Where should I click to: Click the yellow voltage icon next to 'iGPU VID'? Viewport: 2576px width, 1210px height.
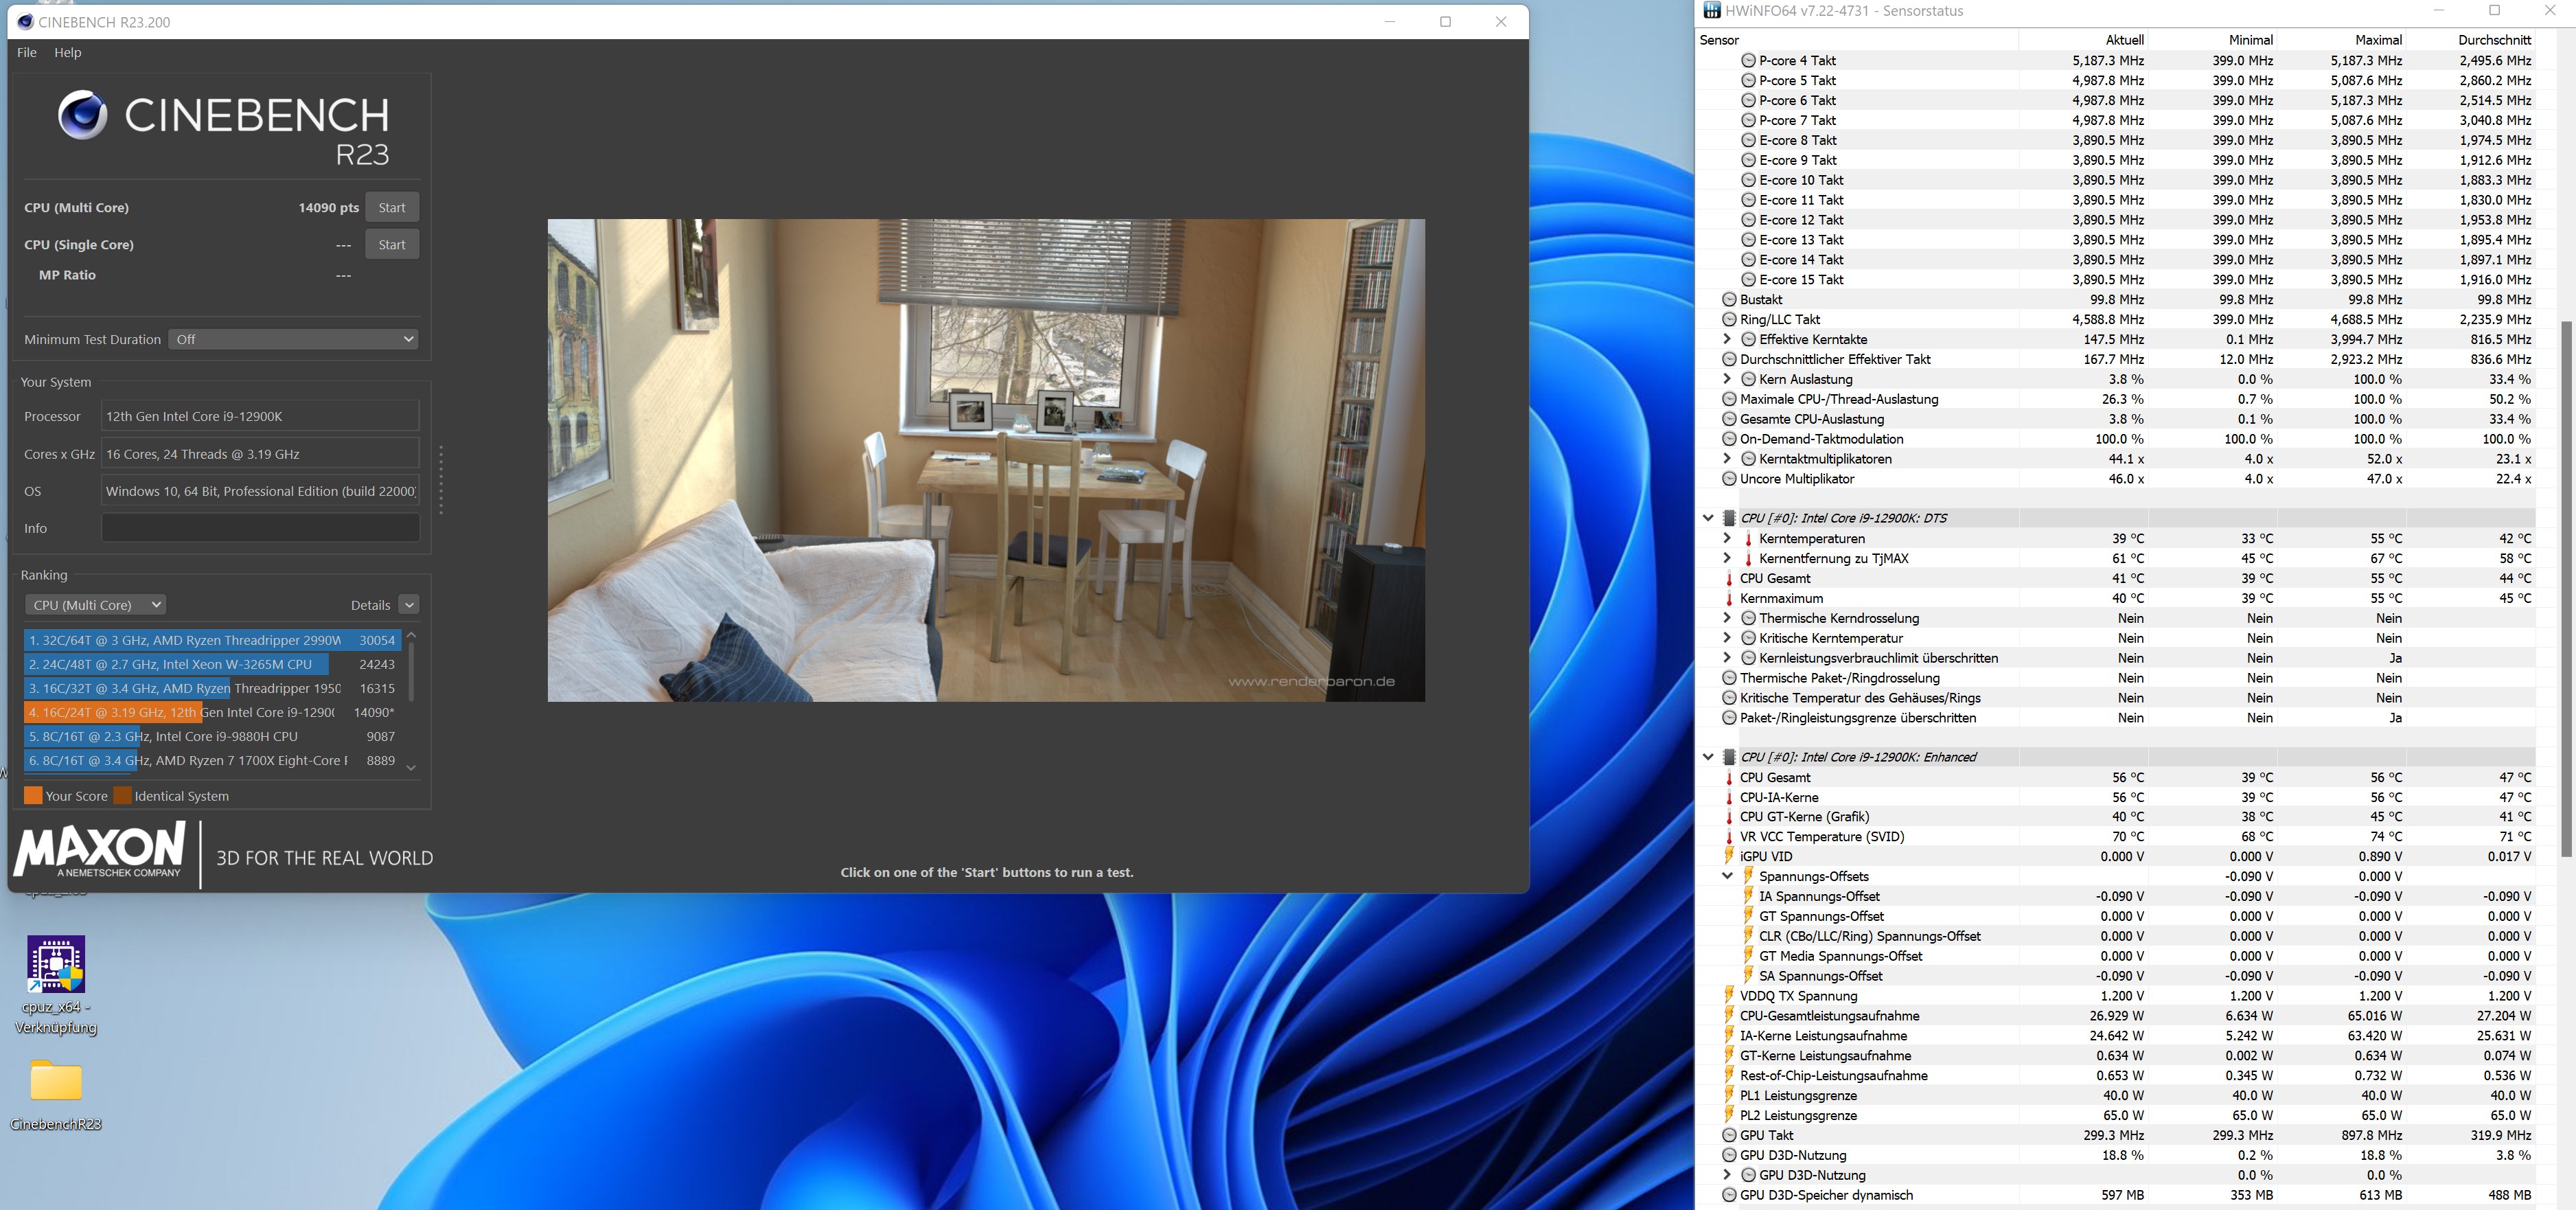(x=1730, y=856)
